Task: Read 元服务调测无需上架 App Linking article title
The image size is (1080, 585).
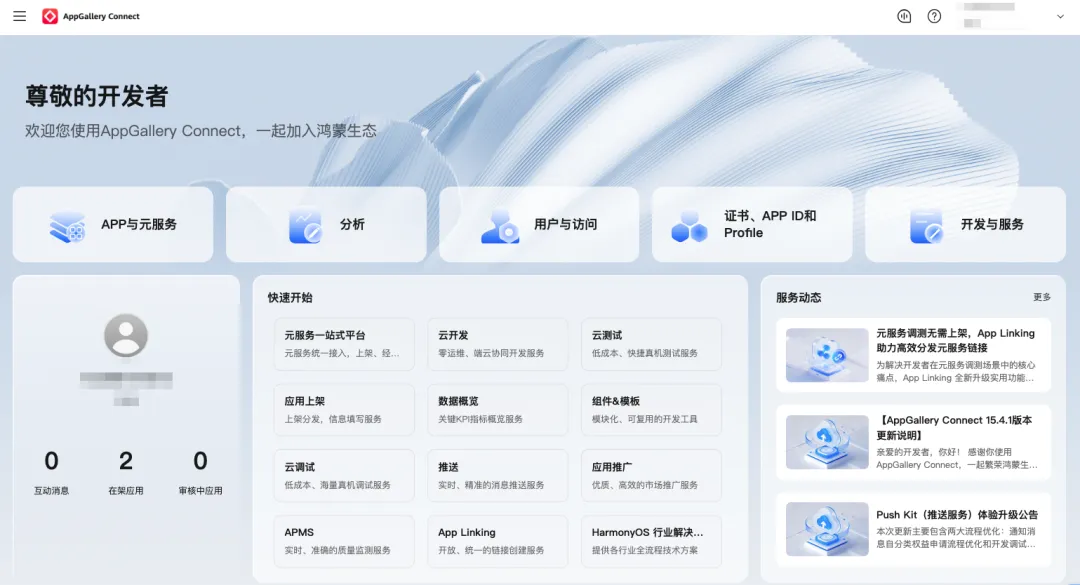Action: pyautogui.click(x=955, y=340)
